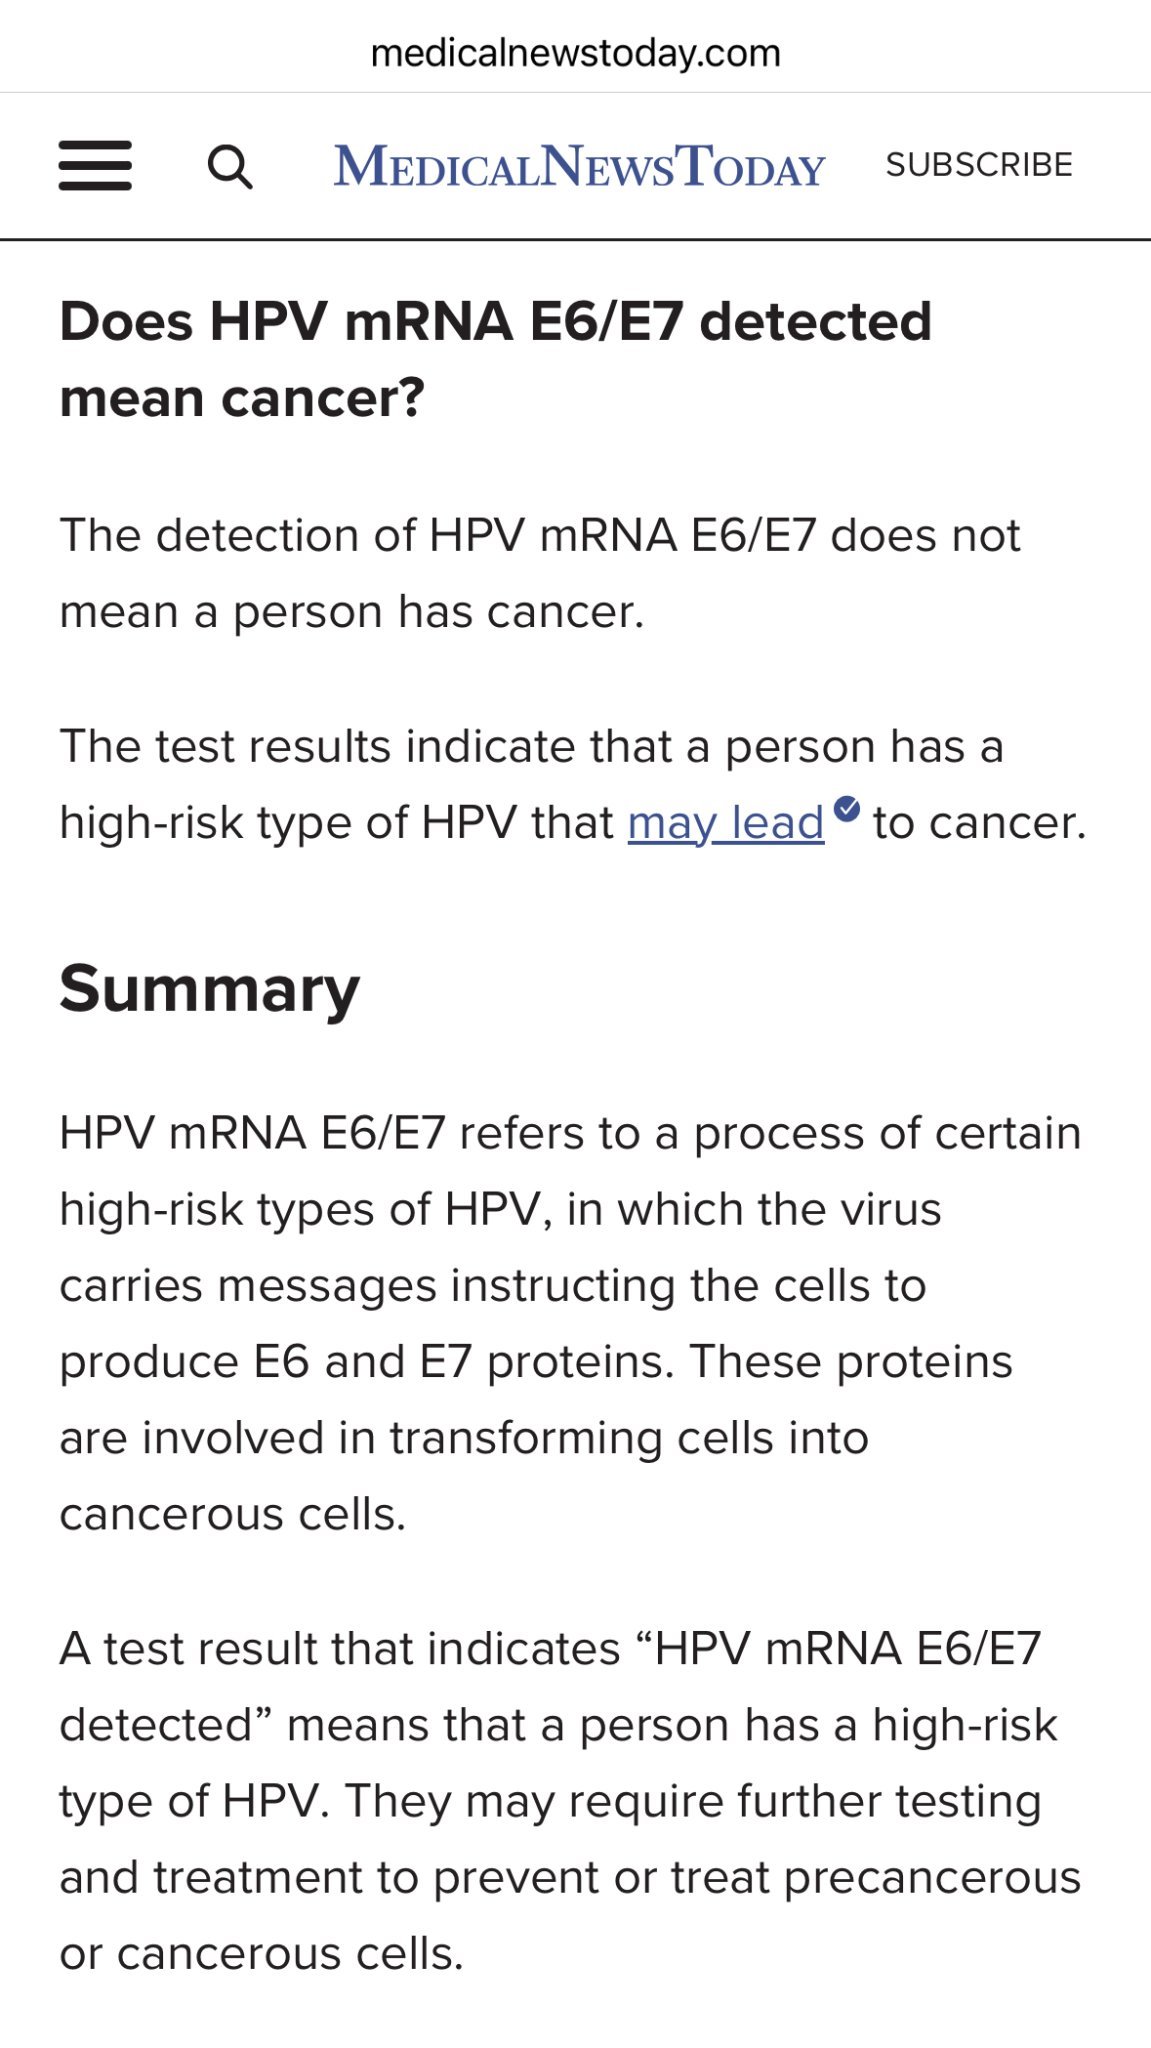Click the MedicalNewsToday logo
The height and width of the screenshot is (2048, 1151).
[579, 166]
